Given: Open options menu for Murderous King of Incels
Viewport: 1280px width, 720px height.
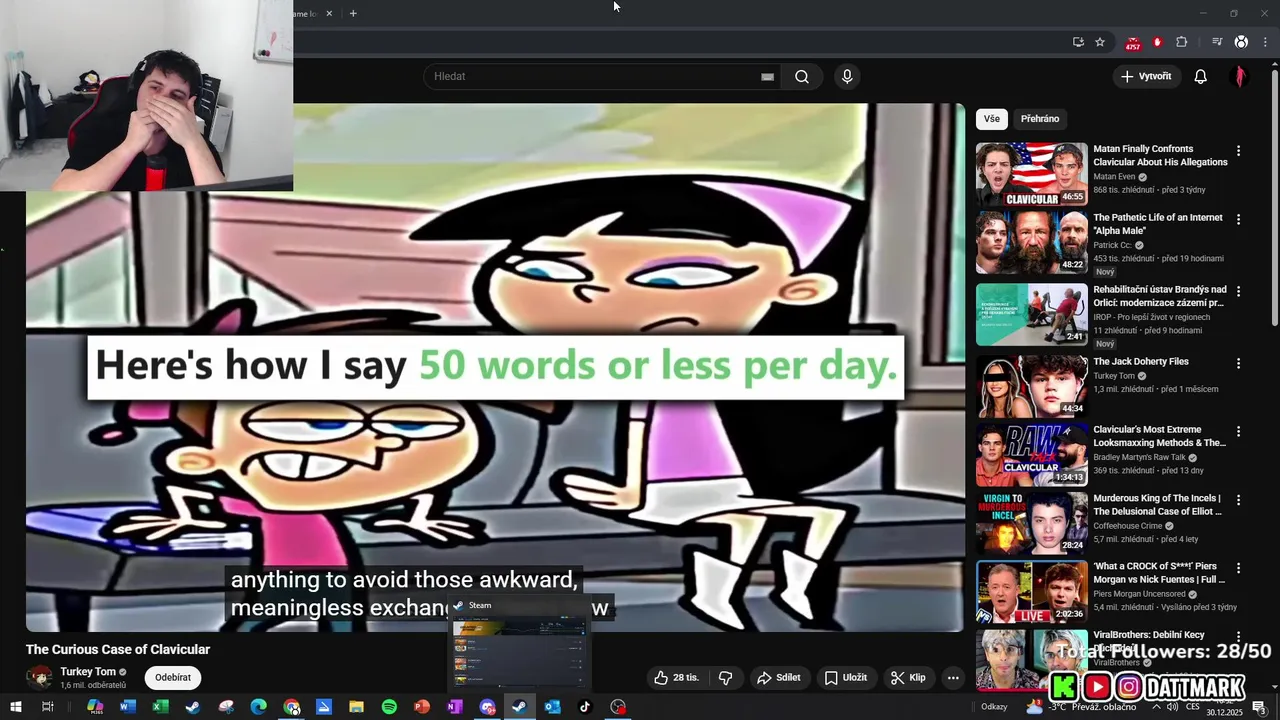Looking at the screenshot, I should pyautogui.click(x=1238, y=499).
